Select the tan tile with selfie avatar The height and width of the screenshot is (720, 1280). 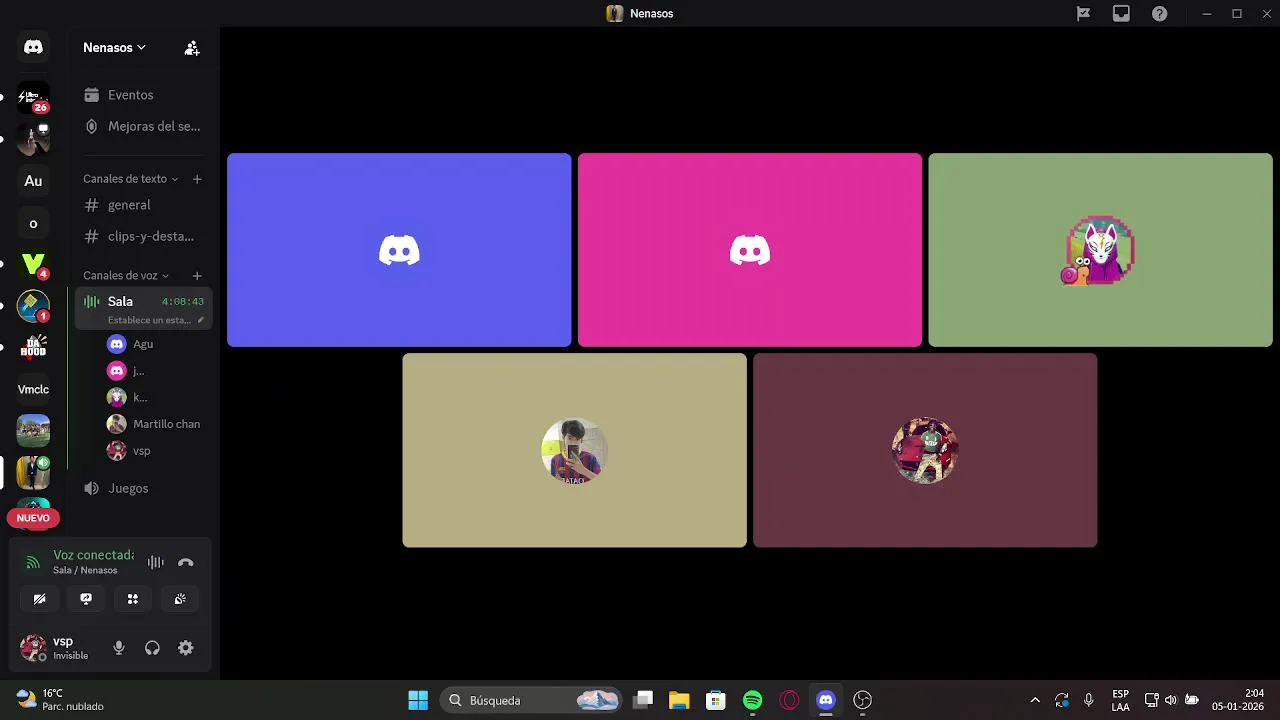pos(574,450)
